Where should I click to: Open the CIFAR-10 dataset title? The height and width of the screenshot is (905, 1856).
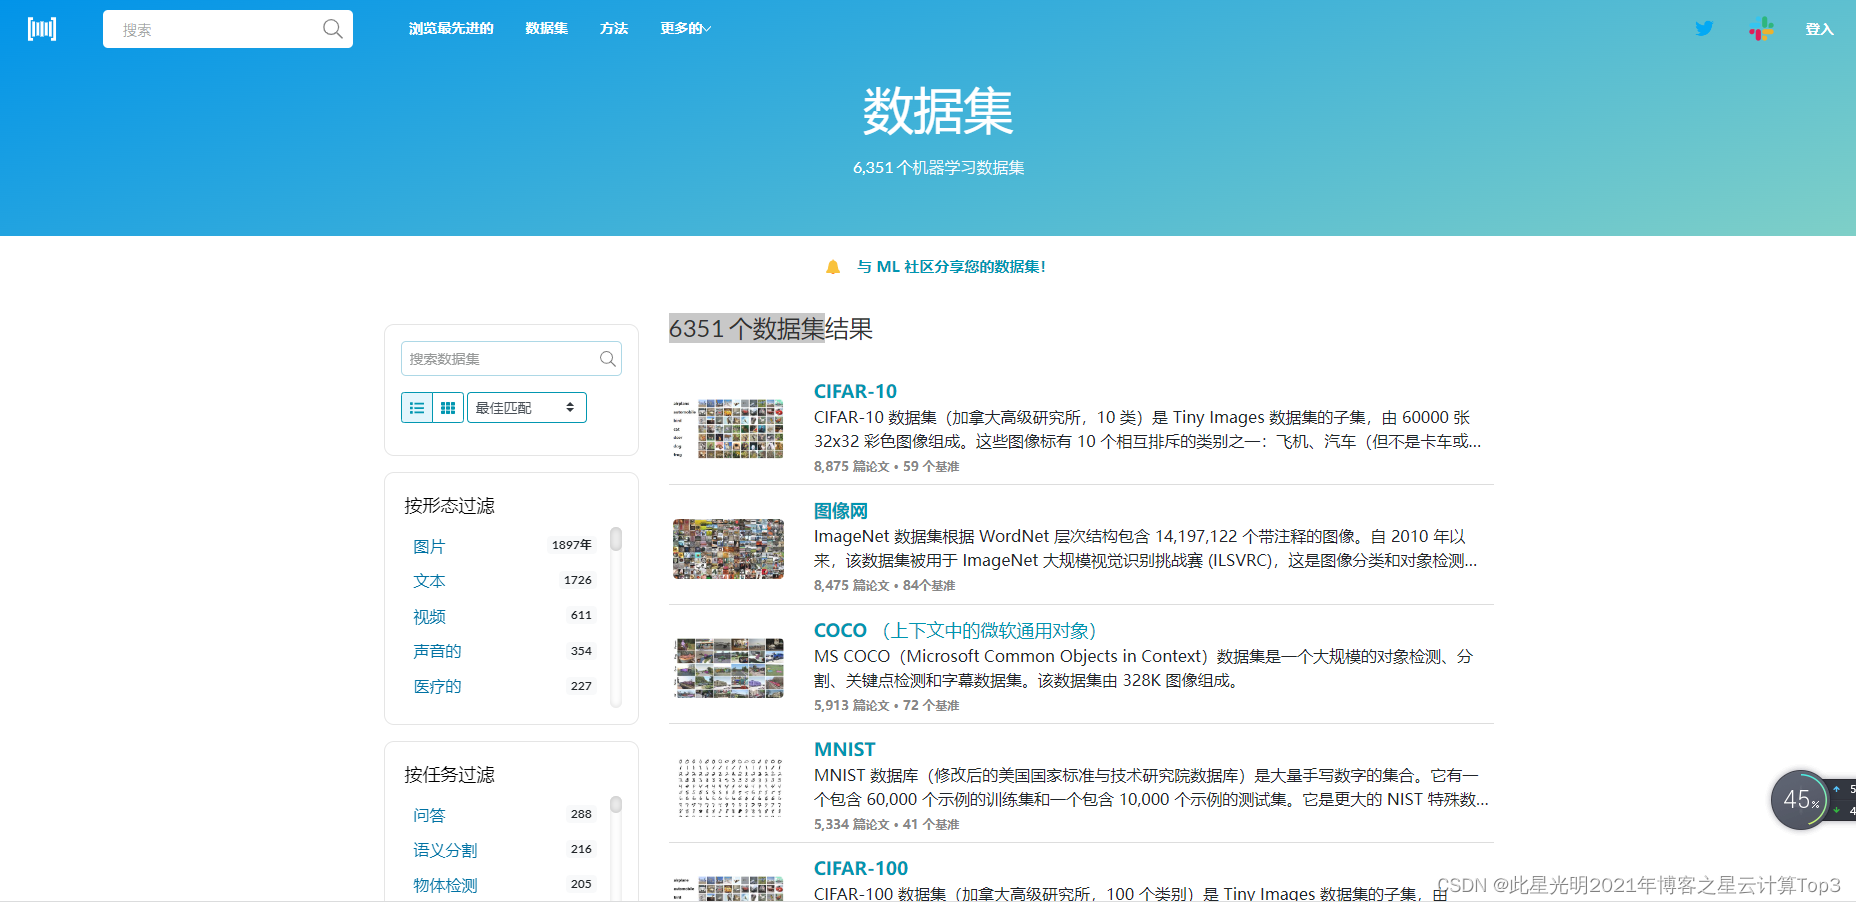tap(855, 391)
